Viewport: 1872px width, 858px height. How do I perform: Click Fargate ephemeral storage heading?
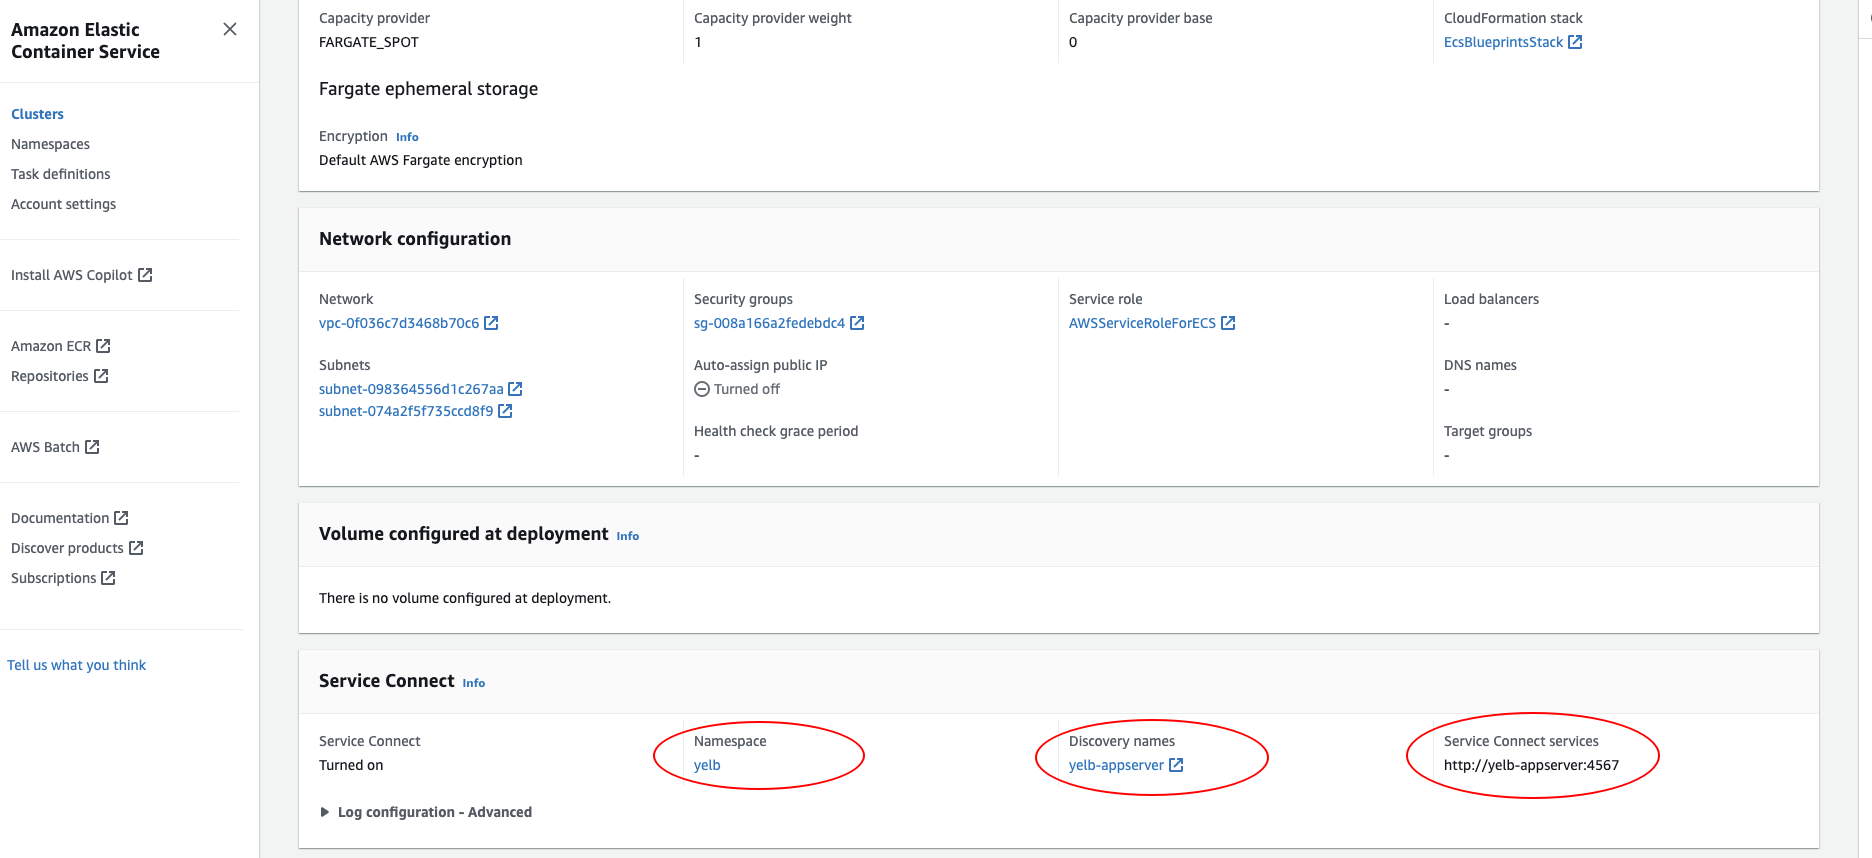coord(428,89)
